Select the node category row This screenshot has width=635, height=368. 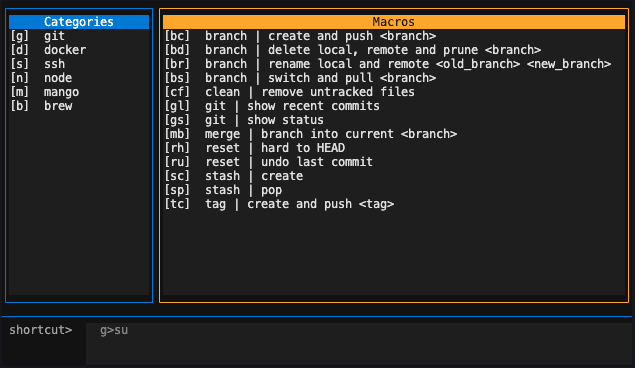[79, 78]
